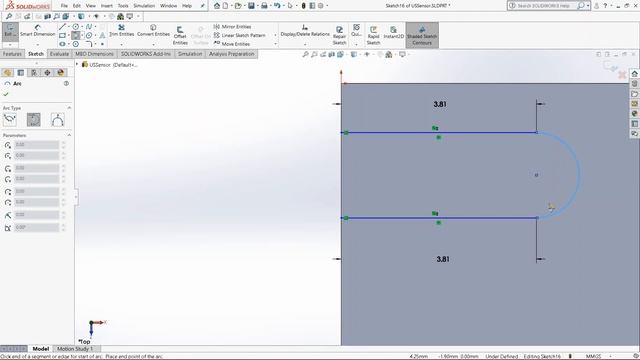This screenshot has width=640, height=360.
Task: Toggle Instant2D mode
Action: coord(393,33)
